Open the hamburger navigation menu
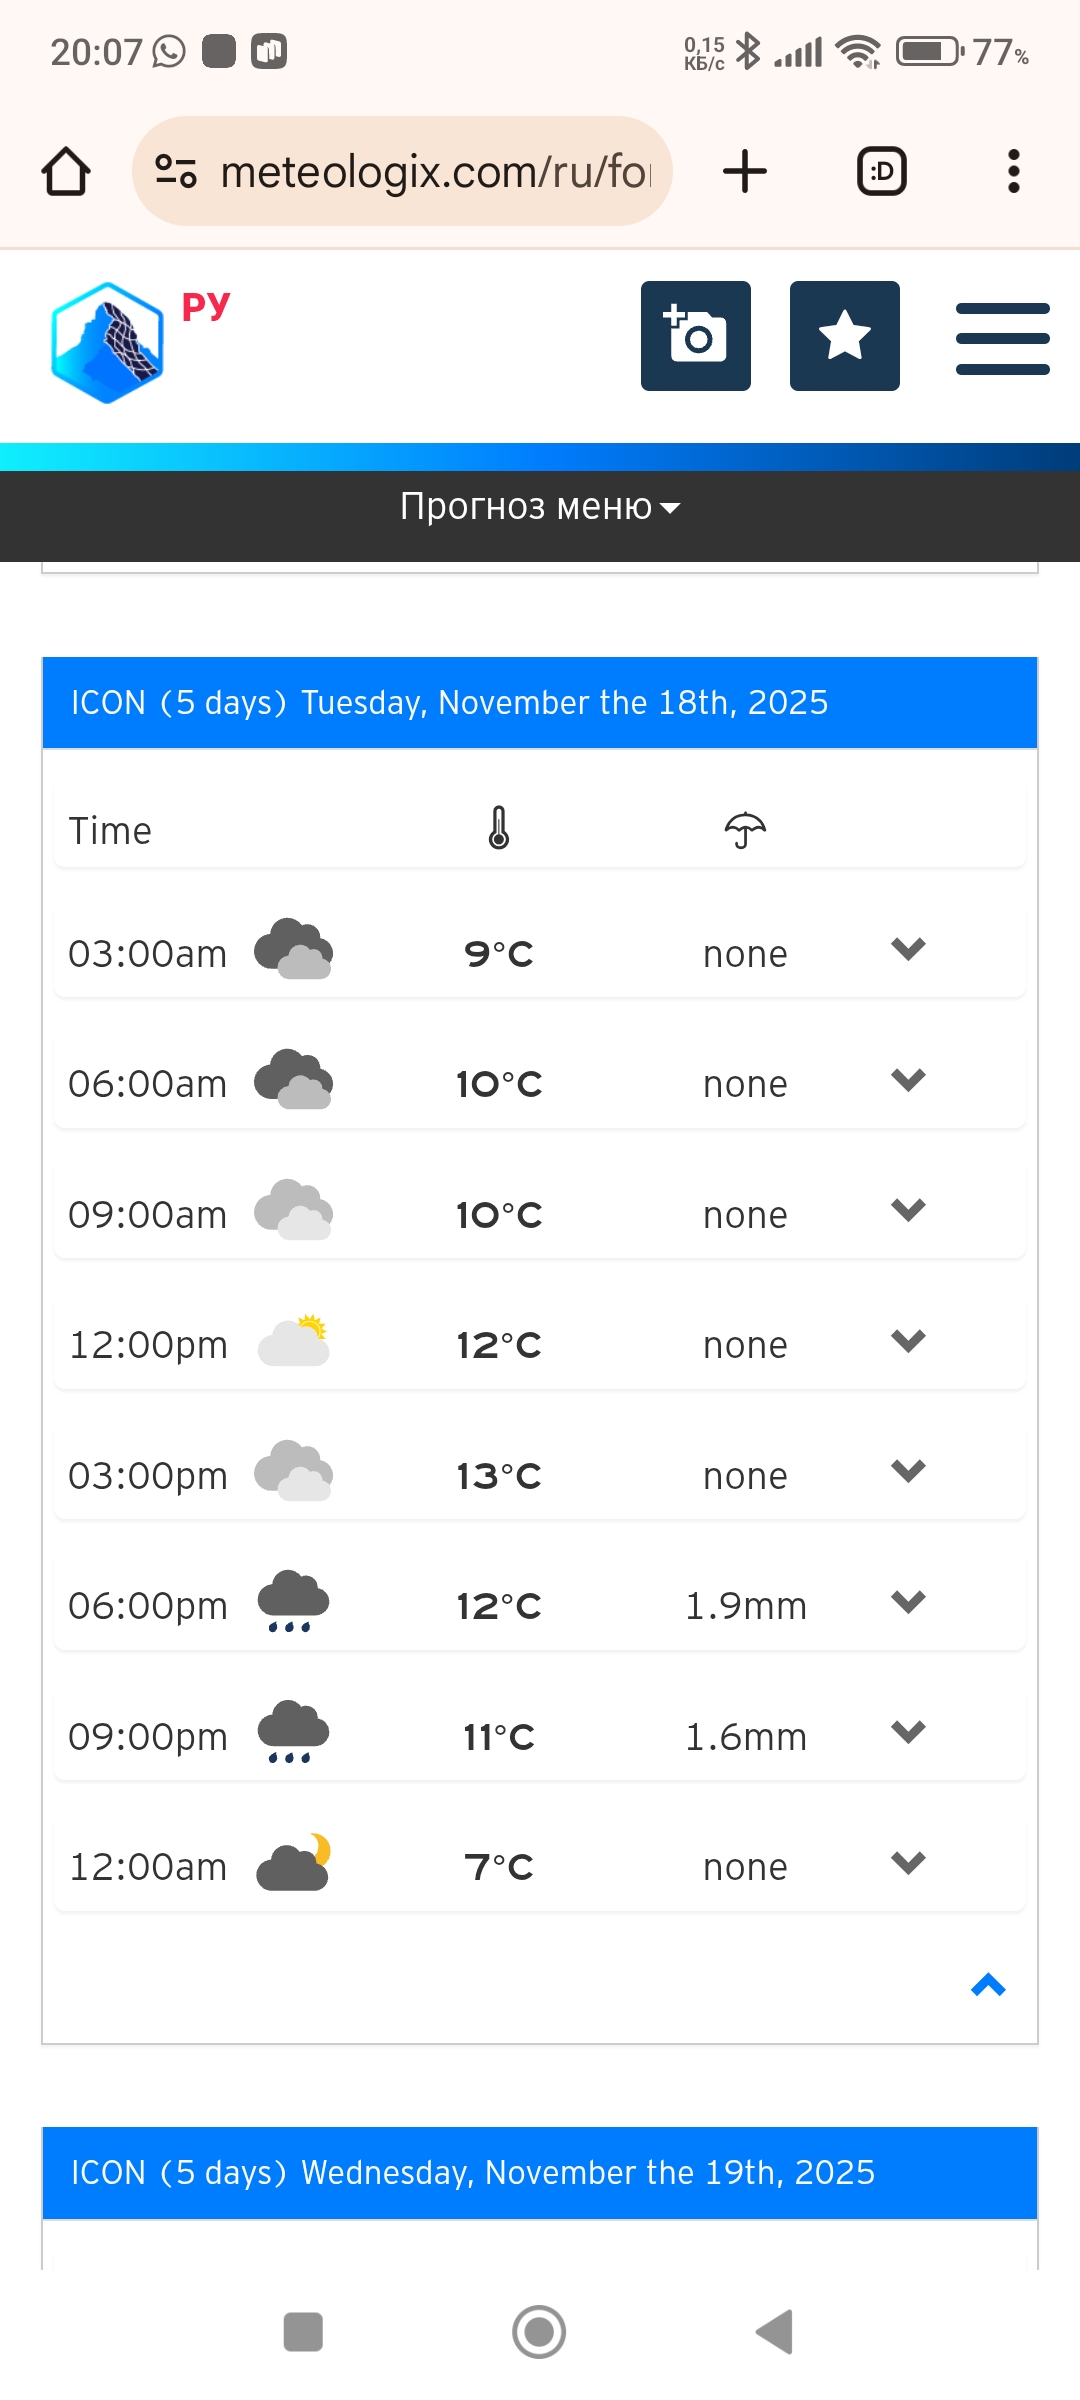 pyautogui.click(x=1003, y=339)
